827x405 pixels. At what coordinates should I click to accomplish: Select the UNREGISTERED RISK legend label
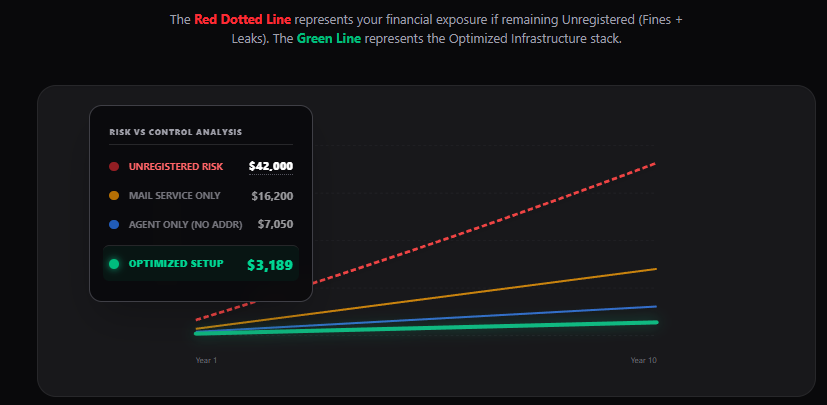[x=176, y=166]
